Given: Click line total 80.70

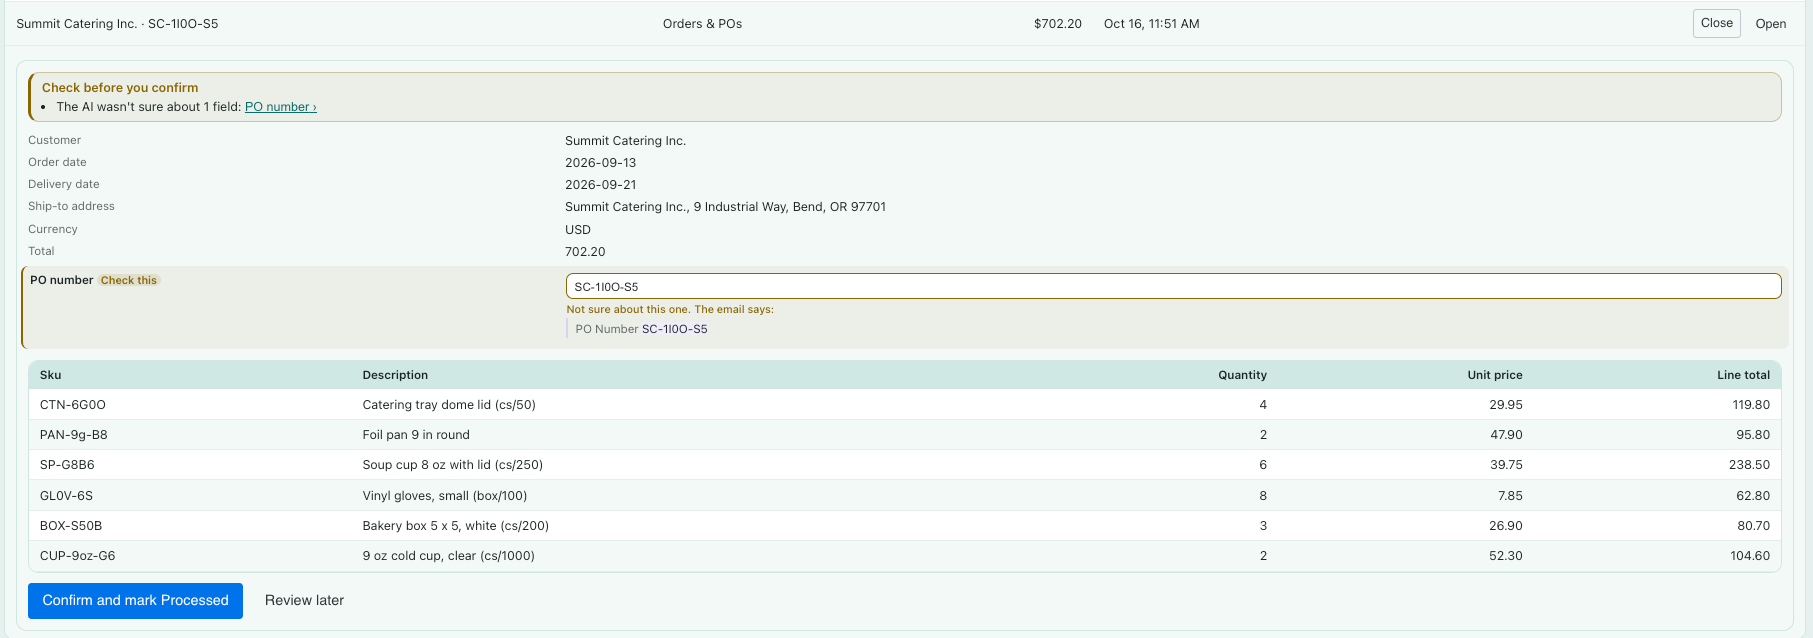Looking at the screenshot, I should (x=1753, y=526).
